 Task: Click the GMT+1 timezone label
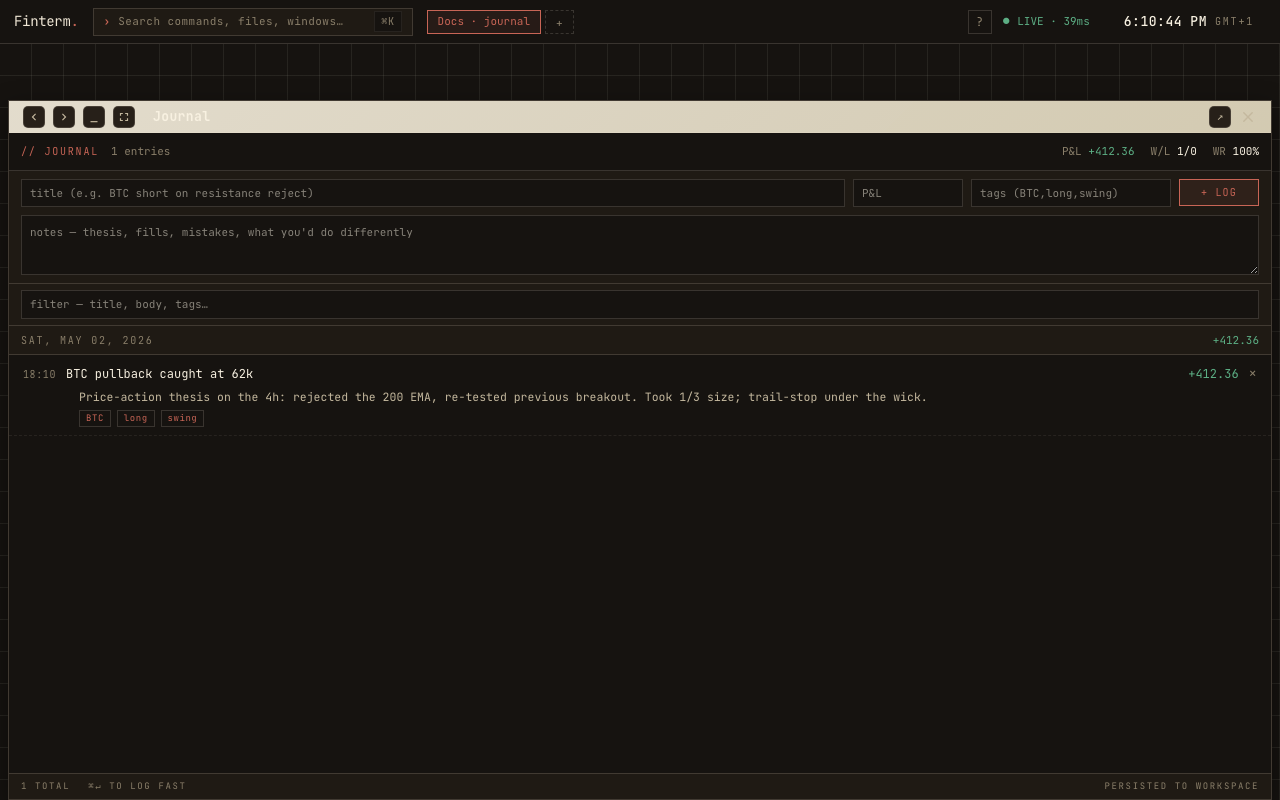point(1234,22)
